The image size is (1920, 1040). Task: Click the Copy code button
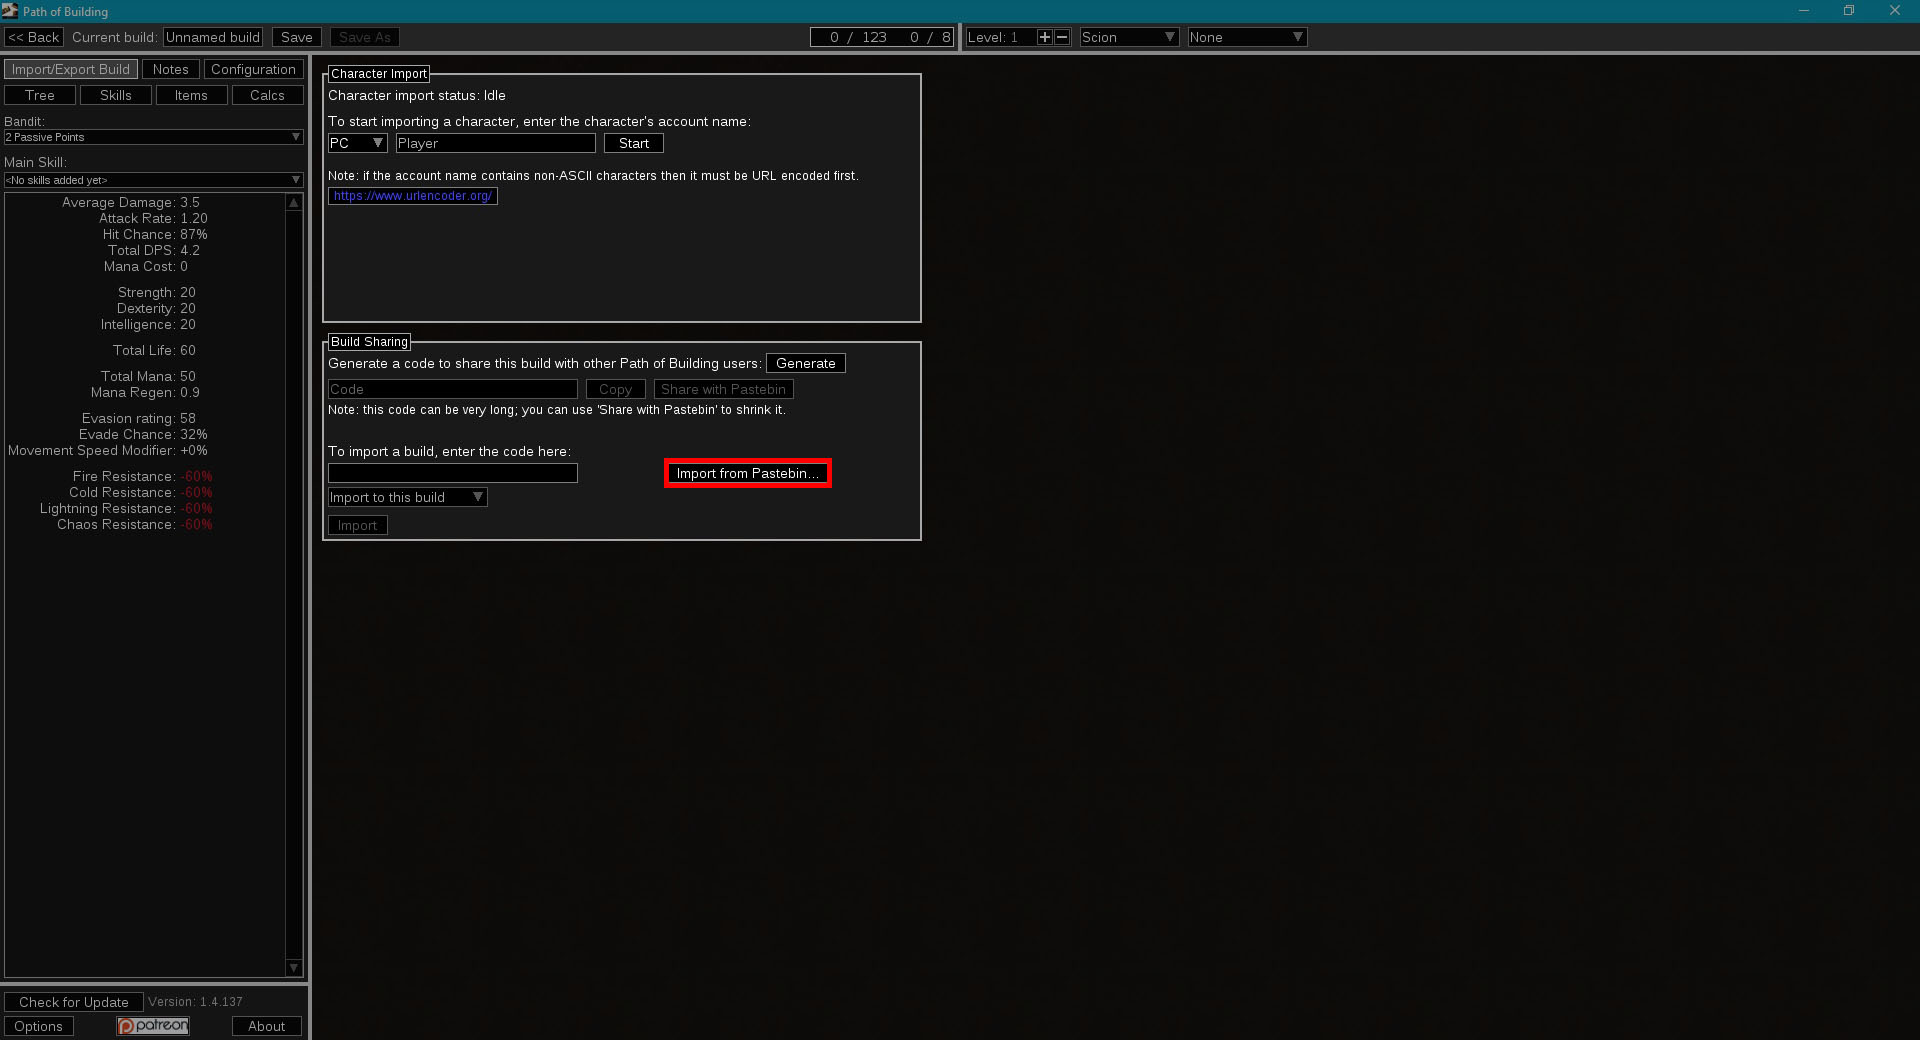tap(616, 389)
